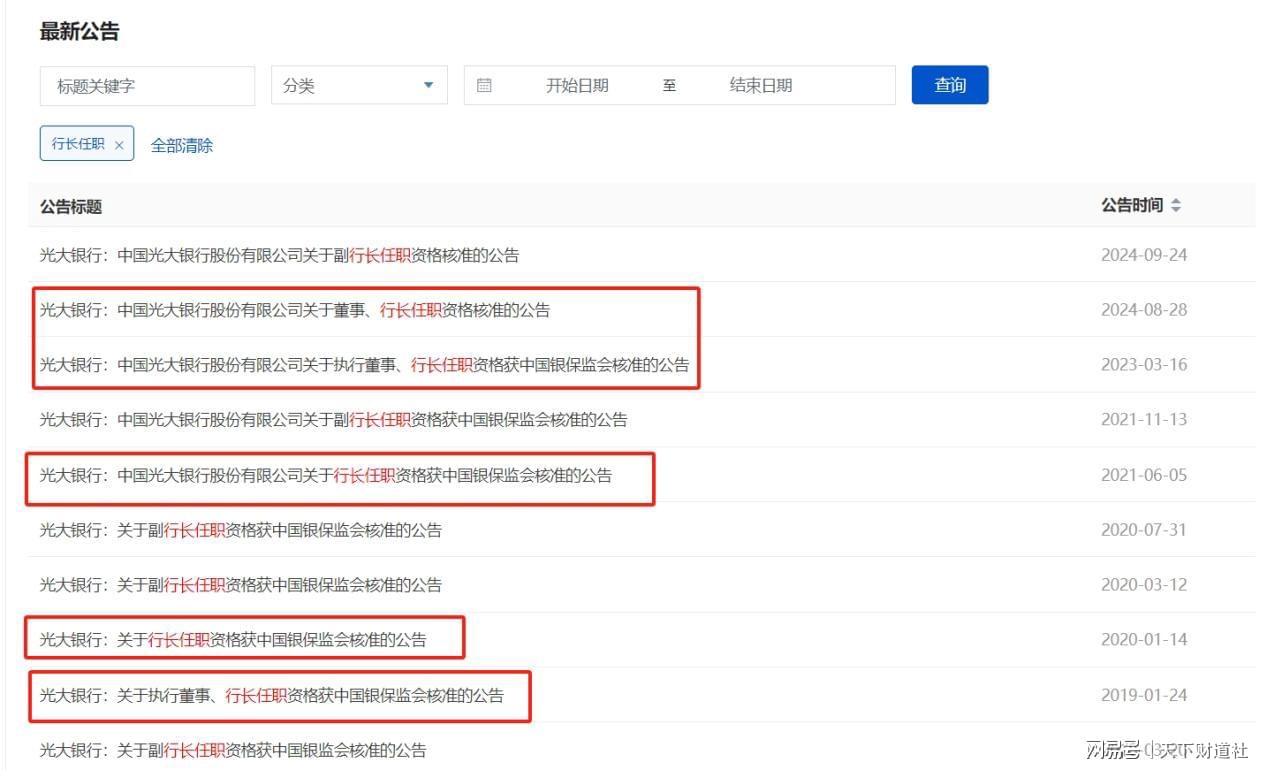Click the 查询 search button
Viewport: 1267px width, 770px height.
click(950, 85)
